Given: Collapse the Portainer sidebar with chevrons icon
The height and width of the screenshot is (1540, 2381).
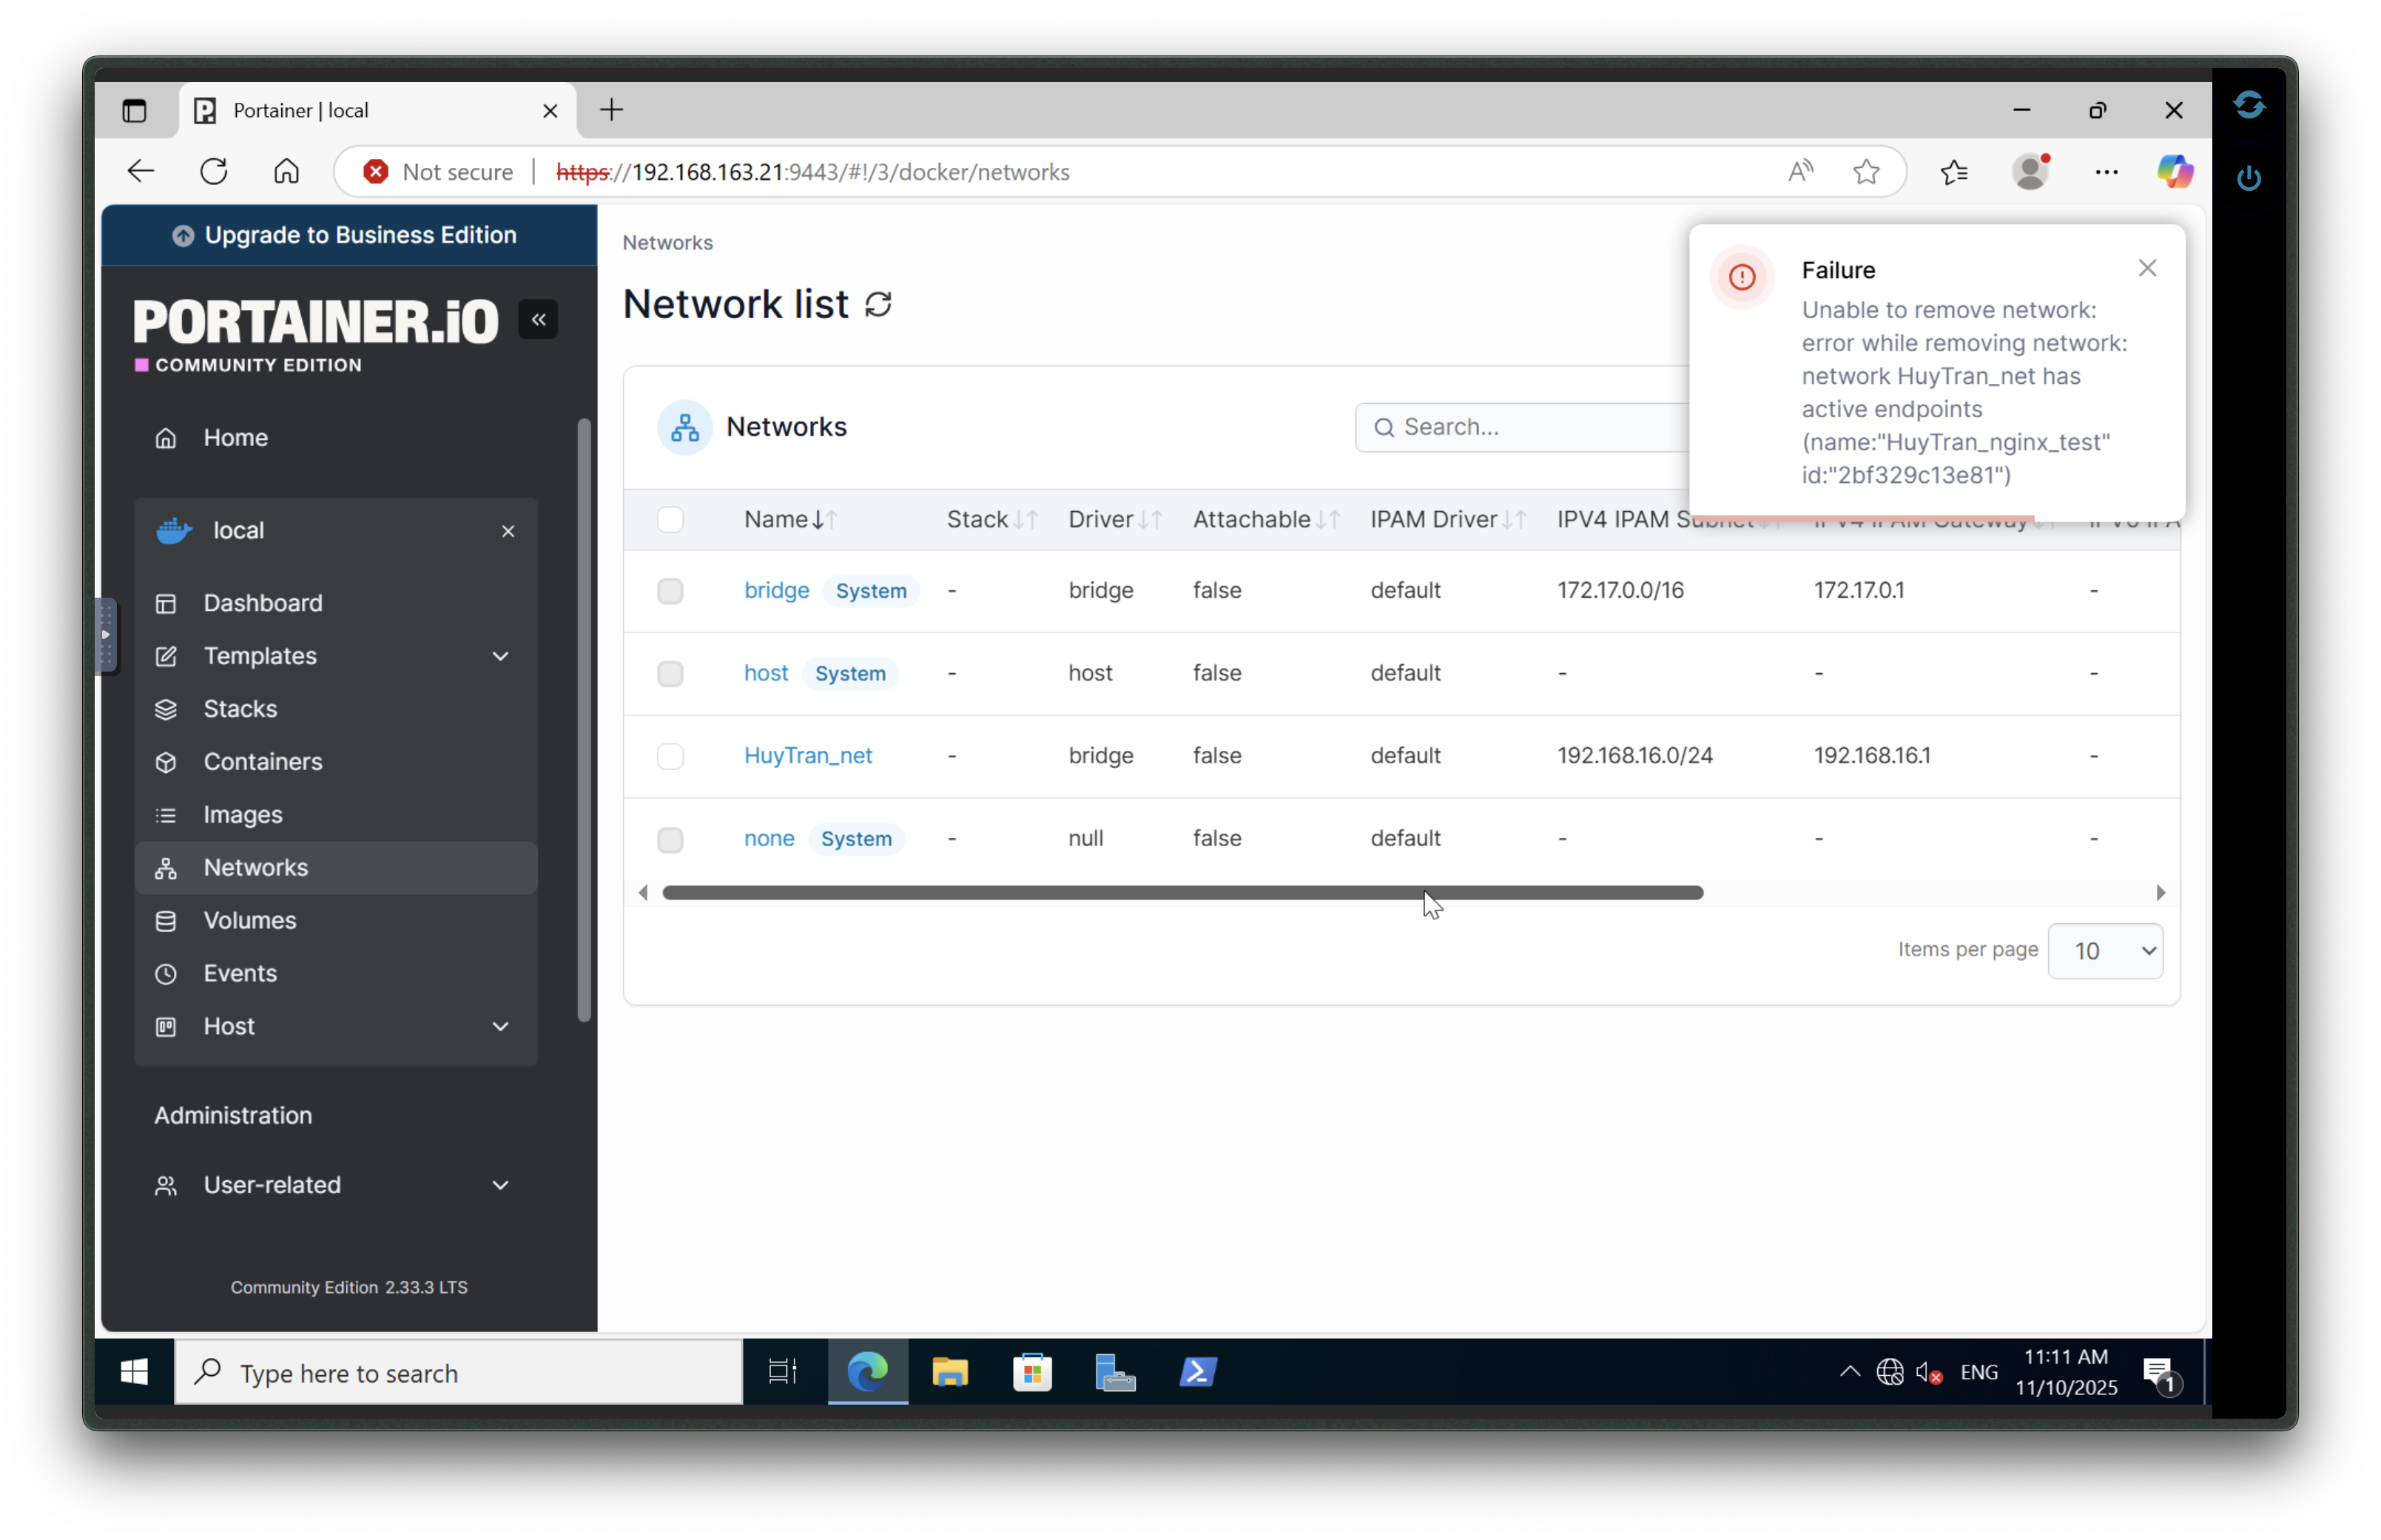Looking at the screenshot, I should tap(538, 320).
